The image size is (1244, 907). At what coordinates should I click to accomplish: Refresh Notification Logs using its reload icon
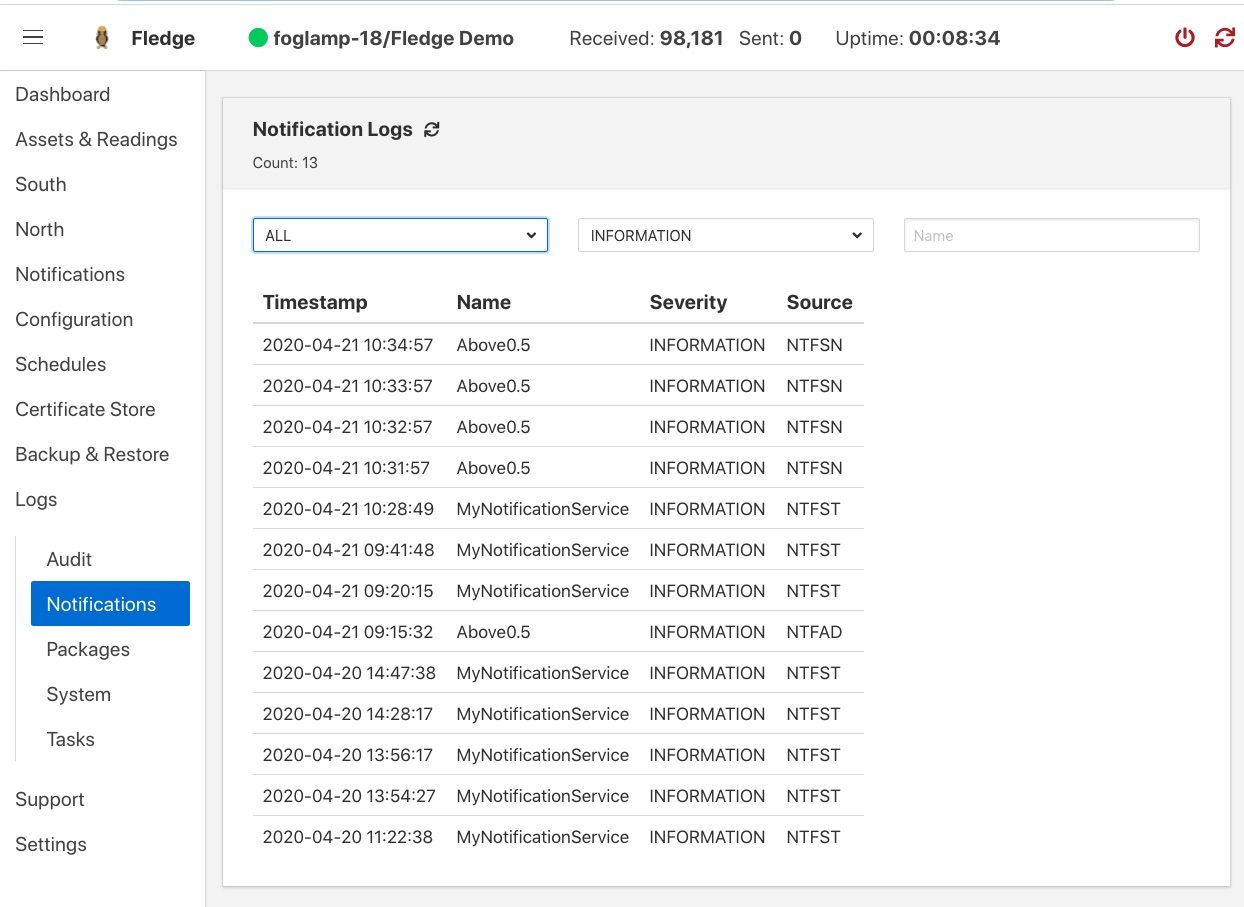point(430,129)
